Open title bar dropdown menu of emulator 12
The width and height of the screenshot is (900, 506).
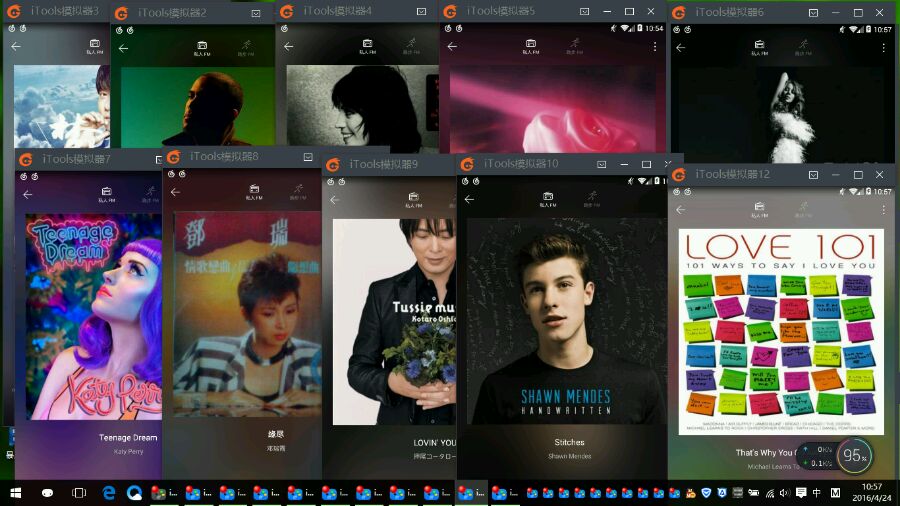pyautogui.click(x=813, y=174)
